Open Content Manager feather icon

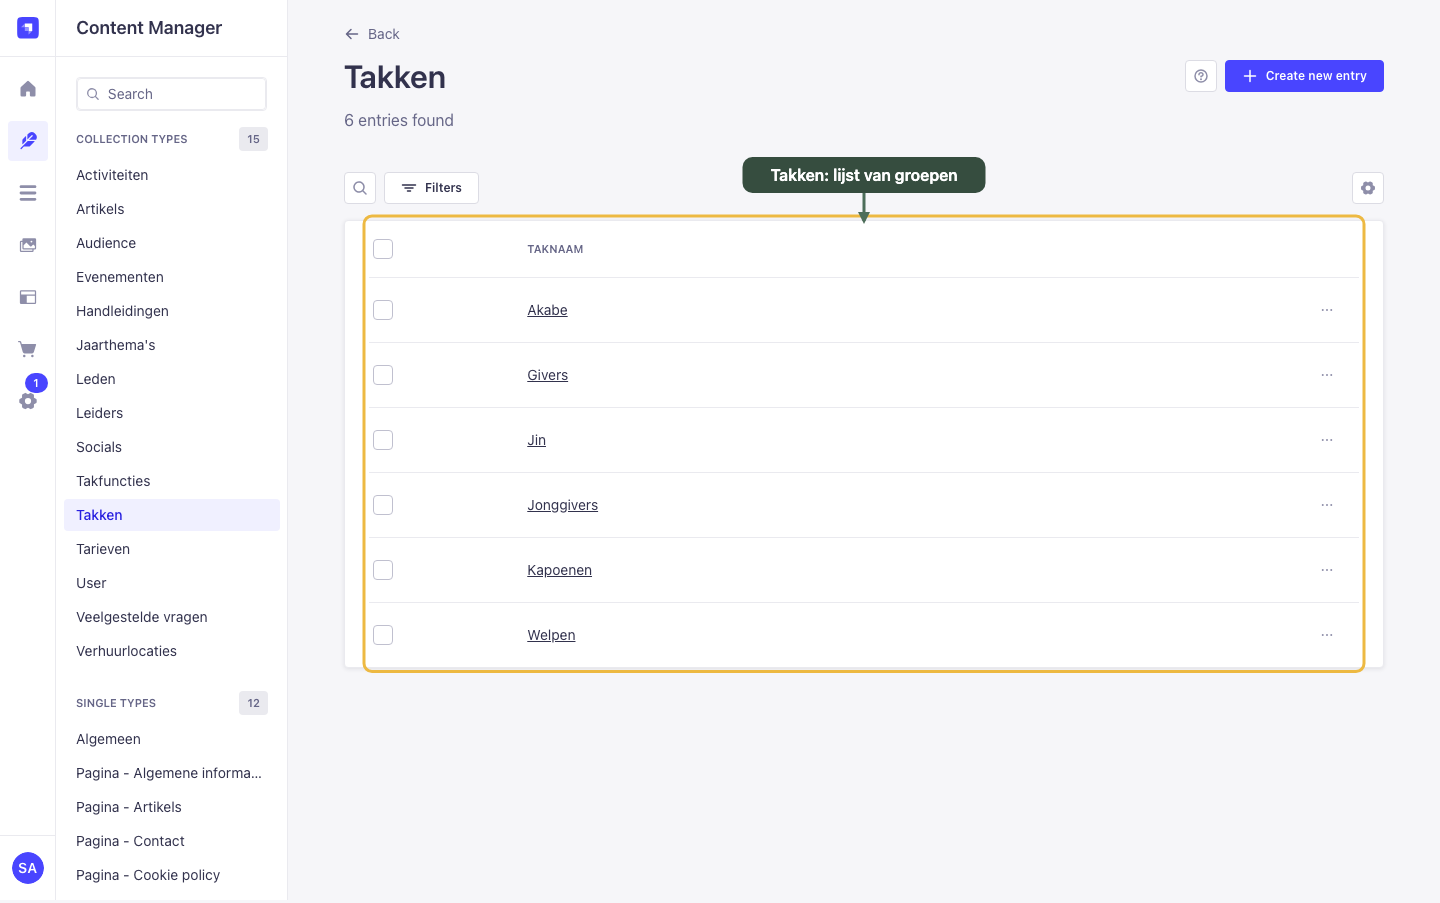click(28, 141)
